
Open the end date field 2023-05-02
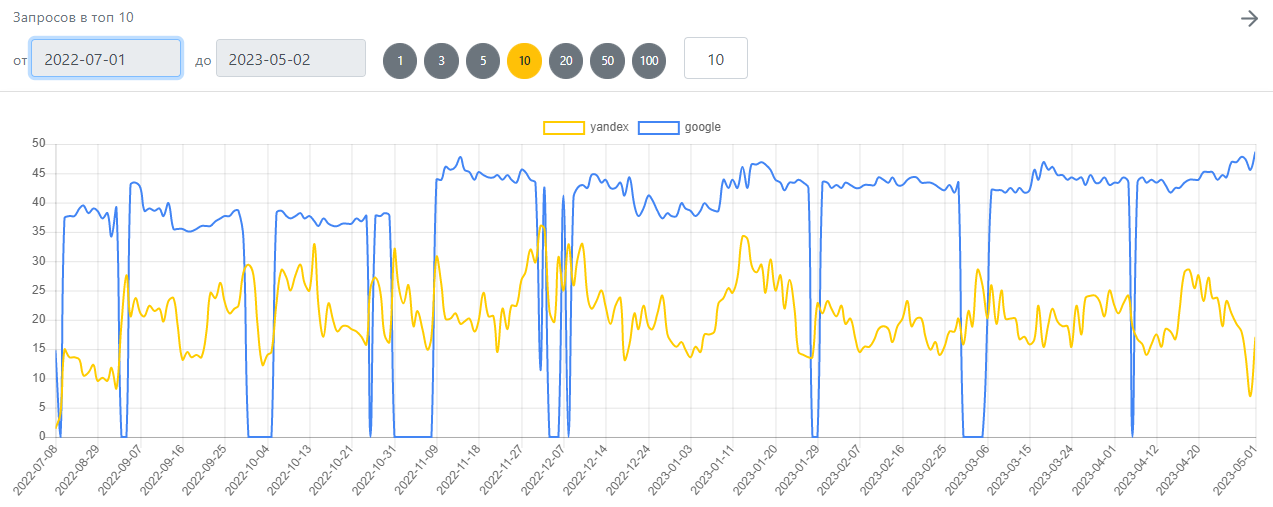291,59
